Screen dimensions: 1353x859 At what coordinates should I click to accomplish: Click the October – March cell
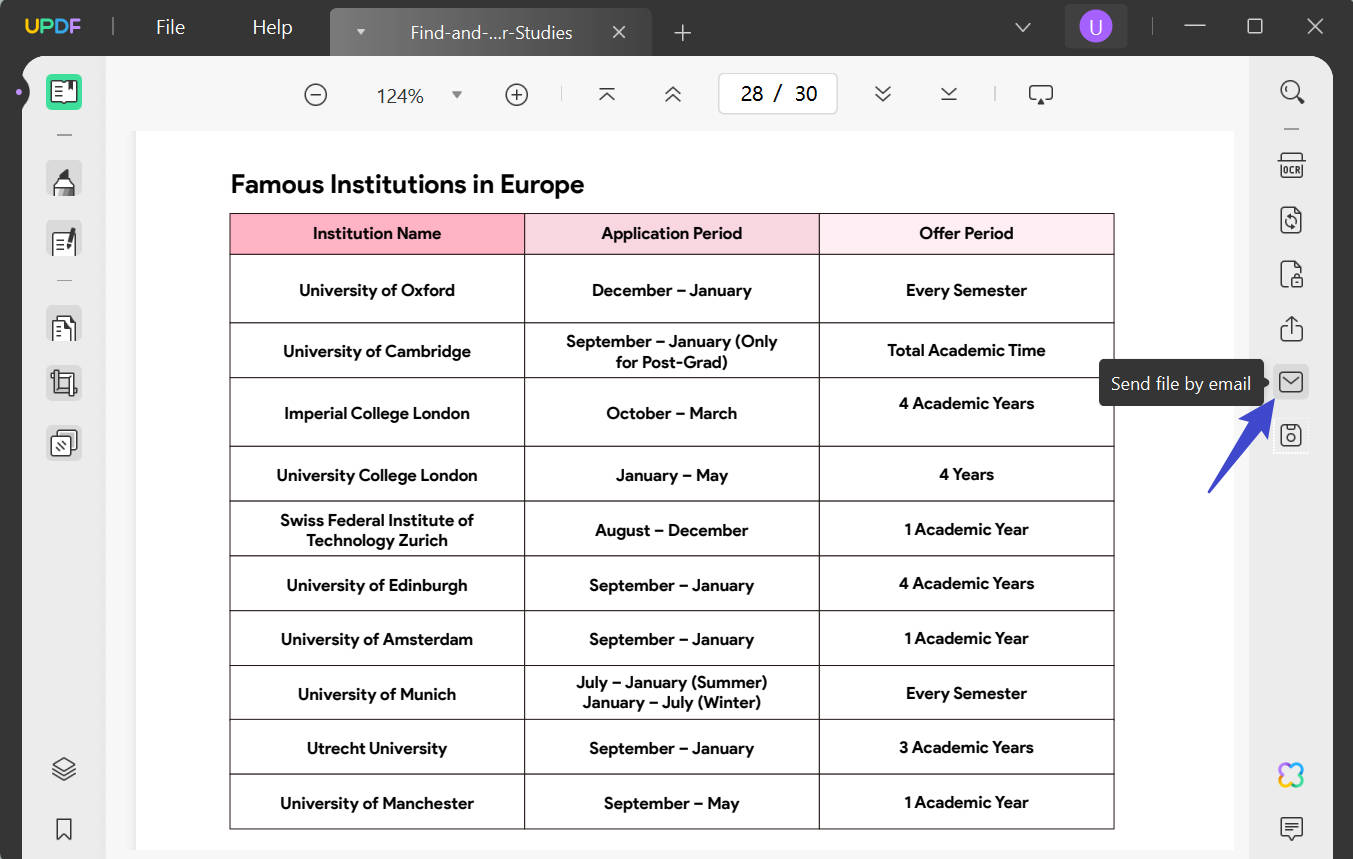point(672,413)
